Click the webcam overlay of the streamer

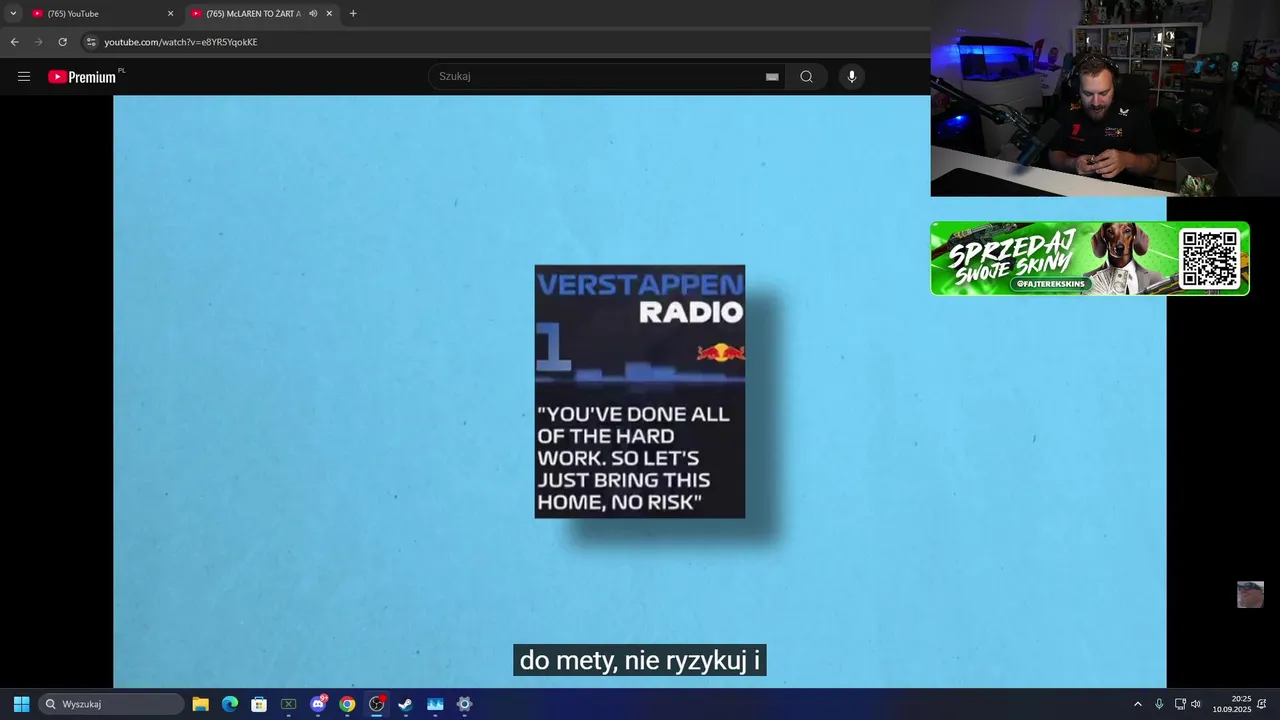pos(1105,98)
